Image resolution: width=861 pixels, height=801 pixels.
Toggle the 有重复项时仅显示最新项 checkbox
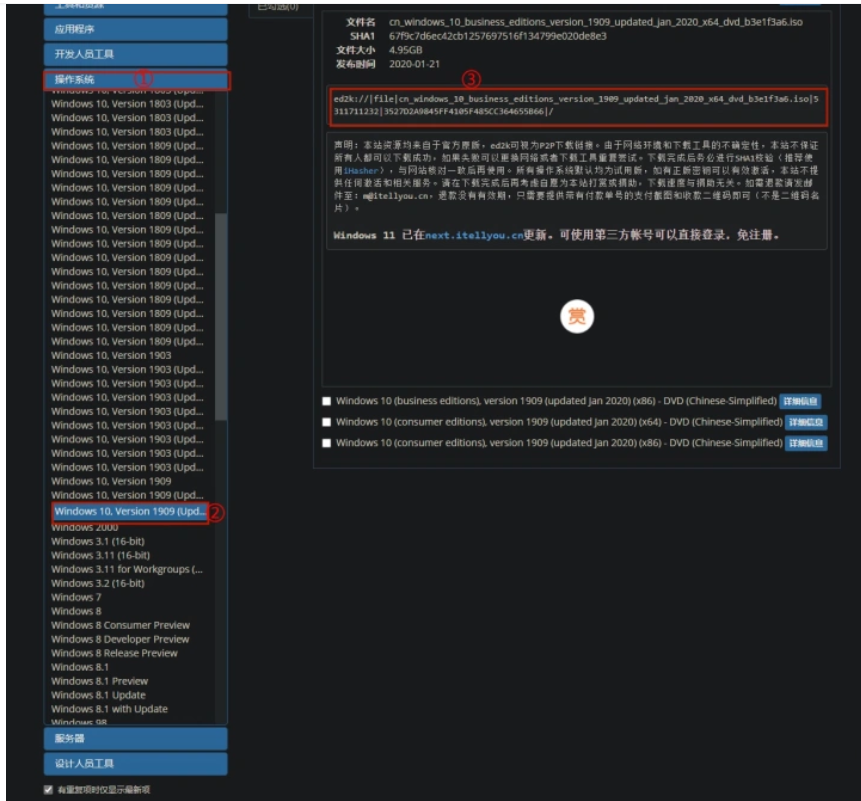[x=48, y=789]
